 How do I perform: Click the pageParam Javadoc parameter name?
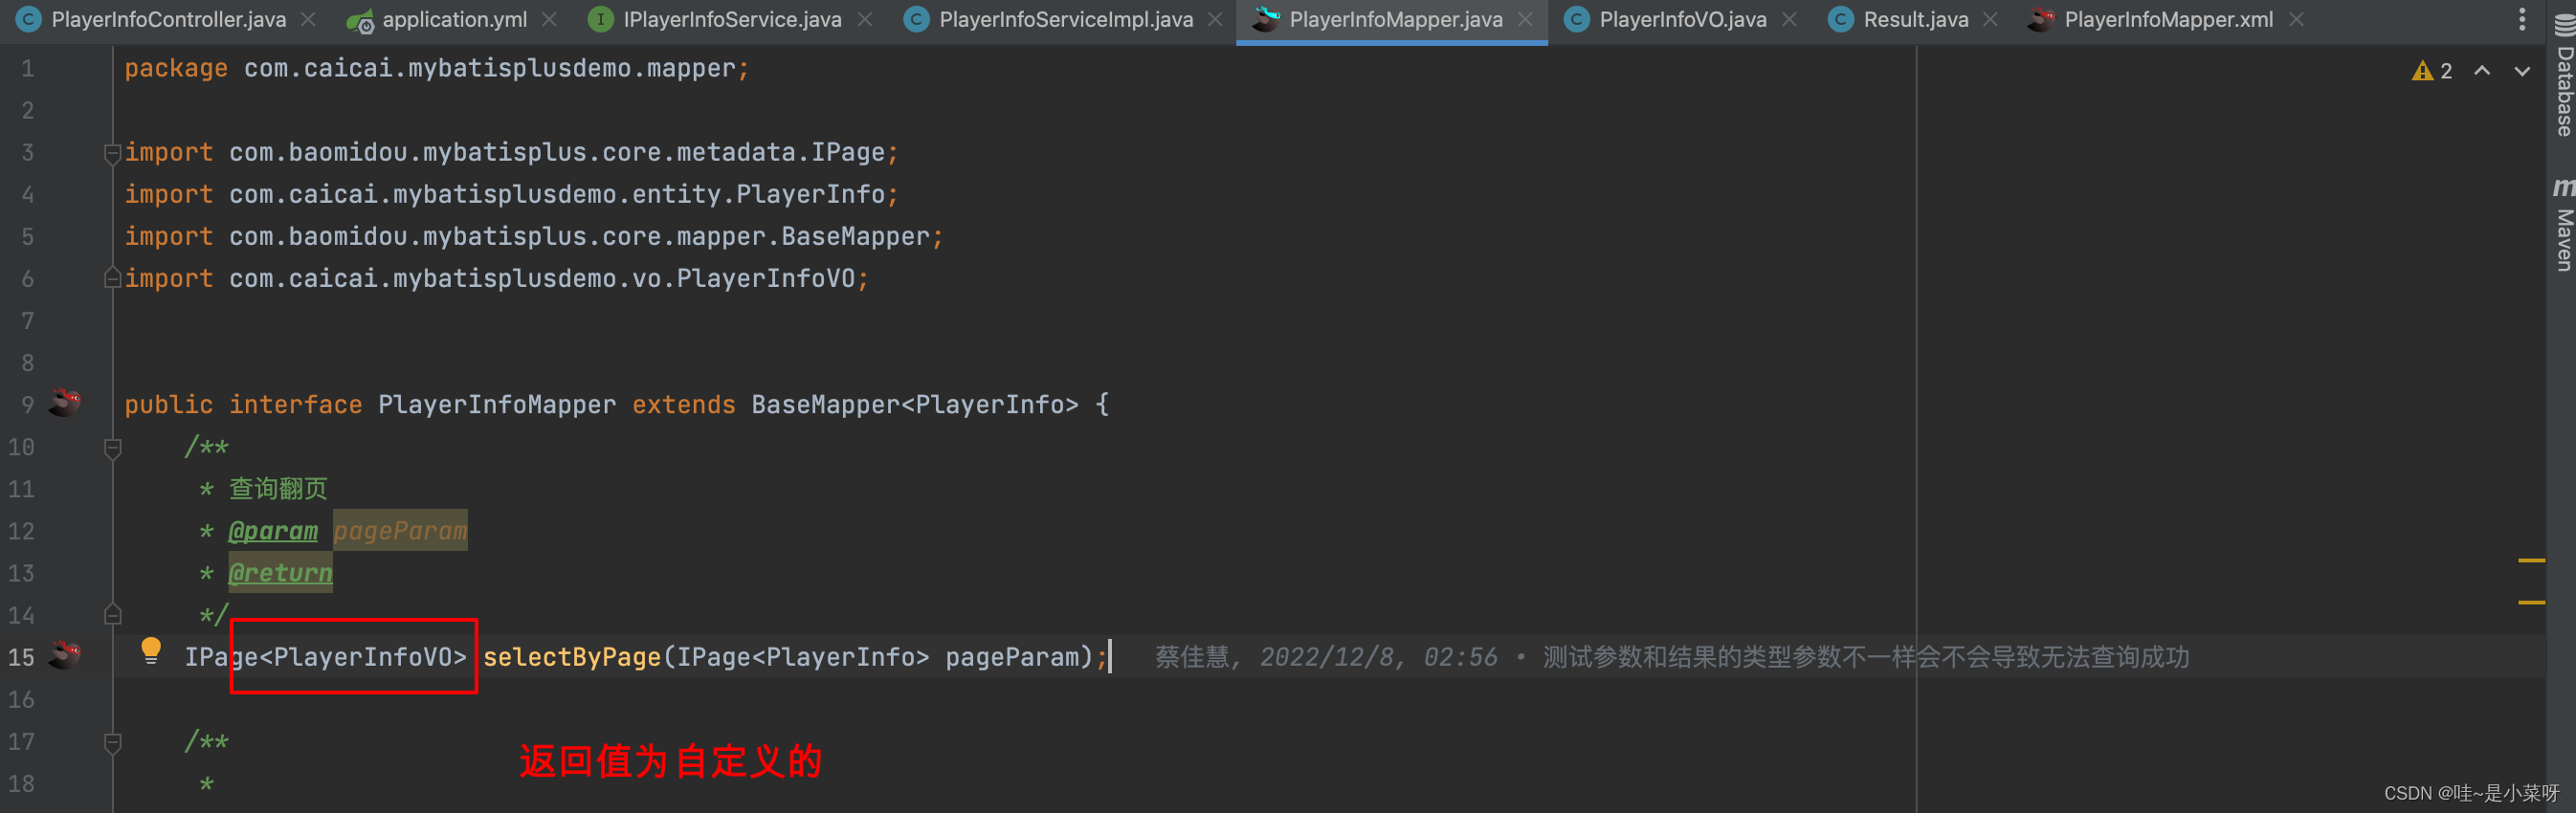400,531
